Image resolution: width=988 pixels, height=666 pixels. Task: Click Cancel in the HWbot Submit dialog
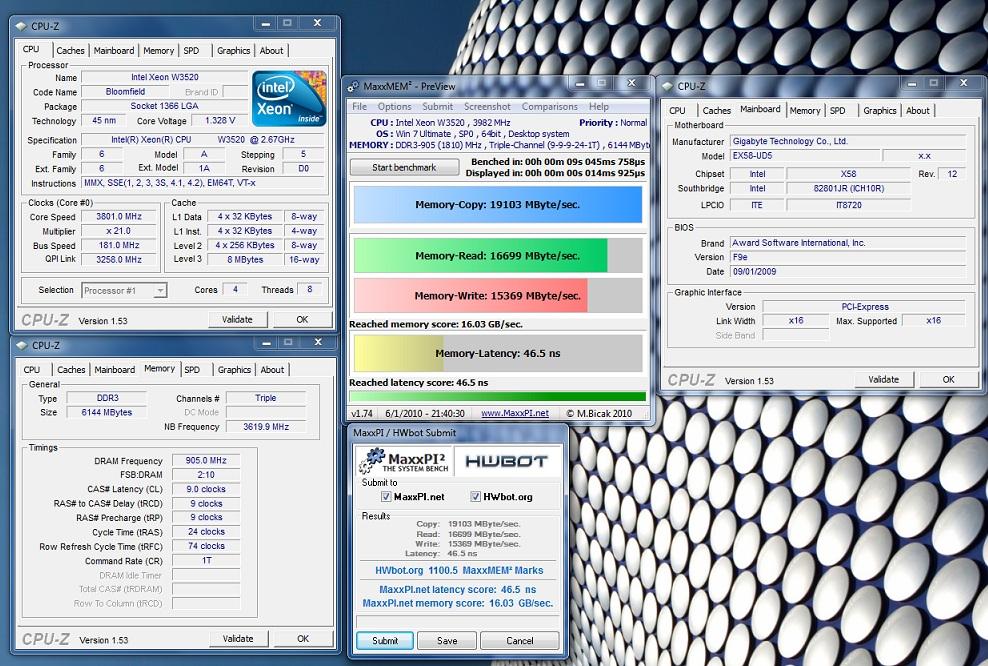[520, 641]
